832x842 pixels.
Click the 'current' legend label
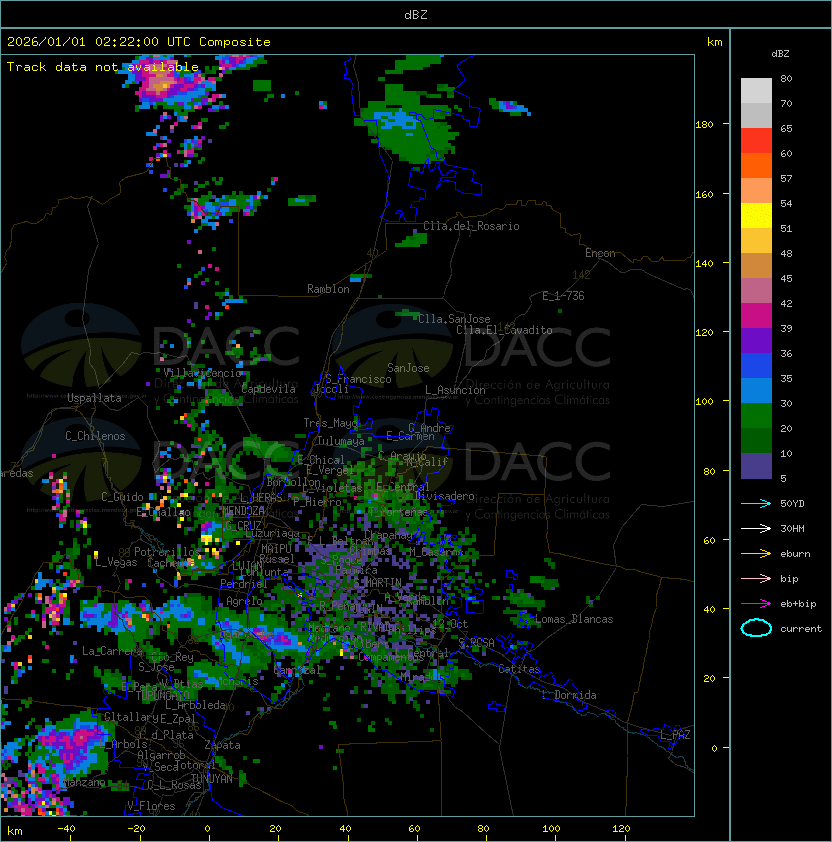pyautogui.click(x=801, y=629)
